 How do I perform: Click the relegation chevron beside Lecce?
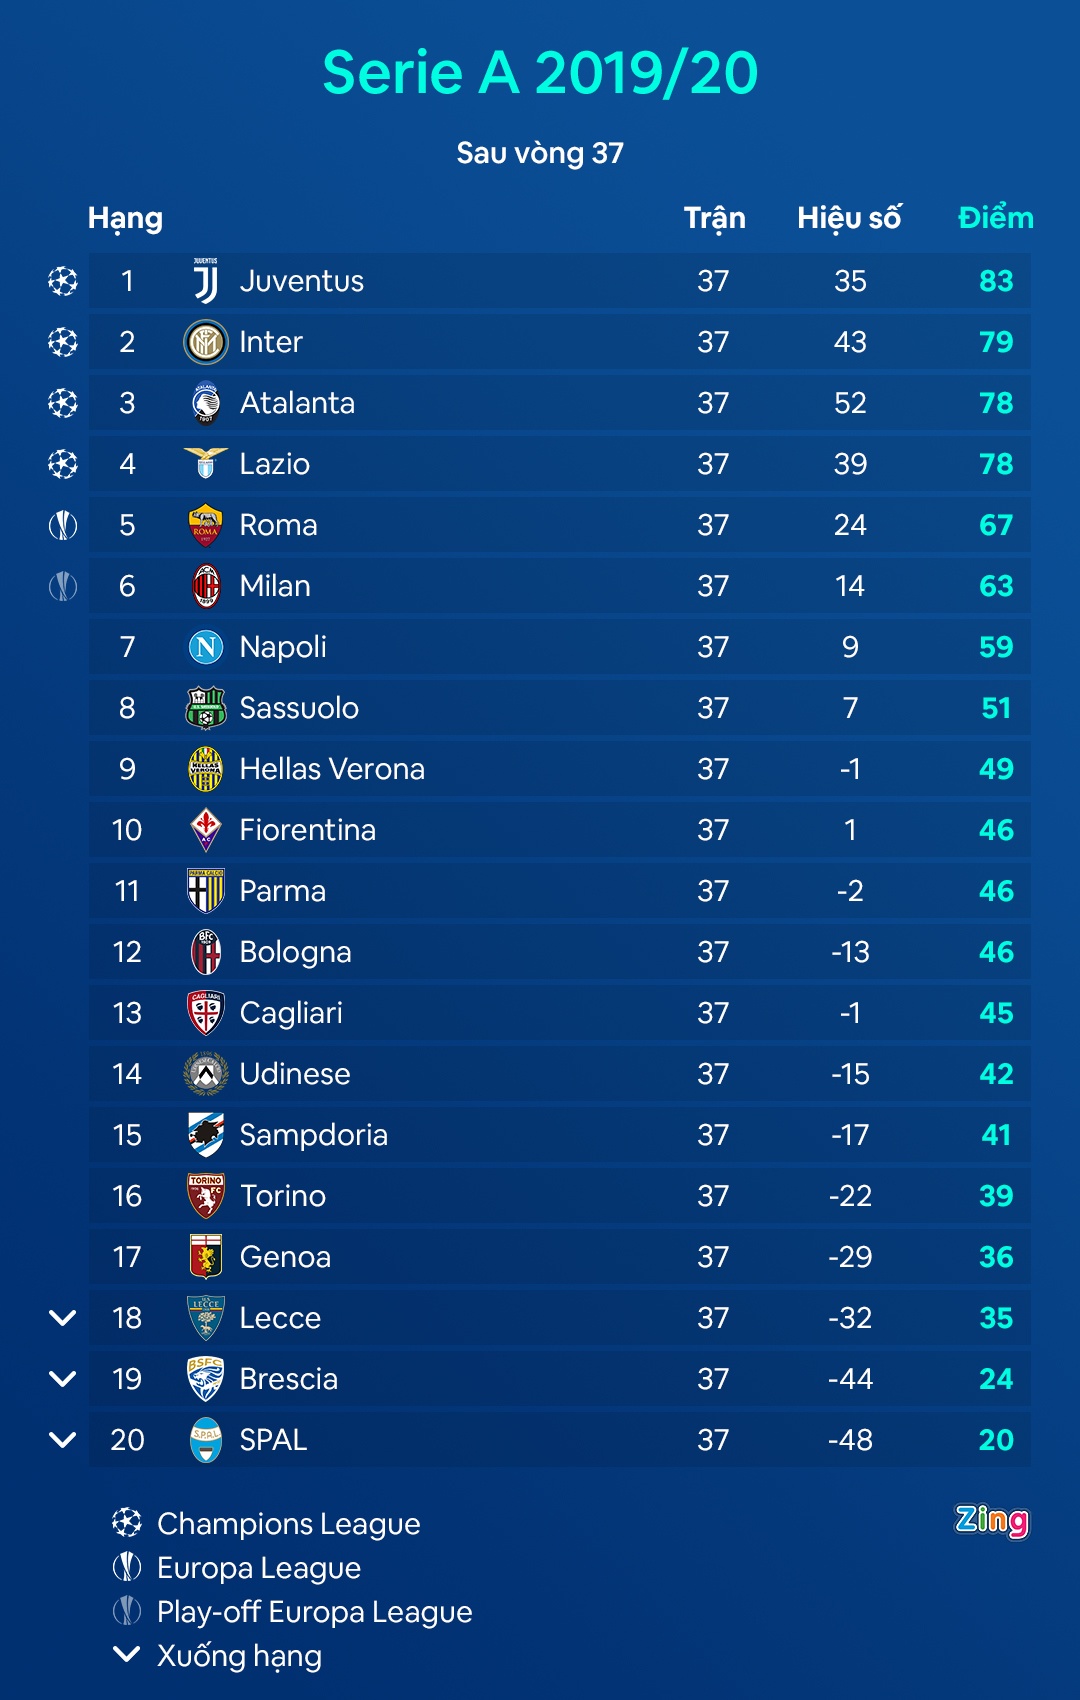[x=63, y=1318]
